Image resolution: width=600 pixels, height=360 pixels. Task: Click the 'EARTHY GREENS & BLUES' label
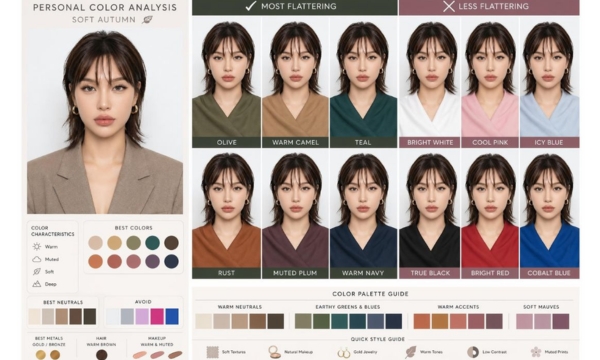point(347,307)
